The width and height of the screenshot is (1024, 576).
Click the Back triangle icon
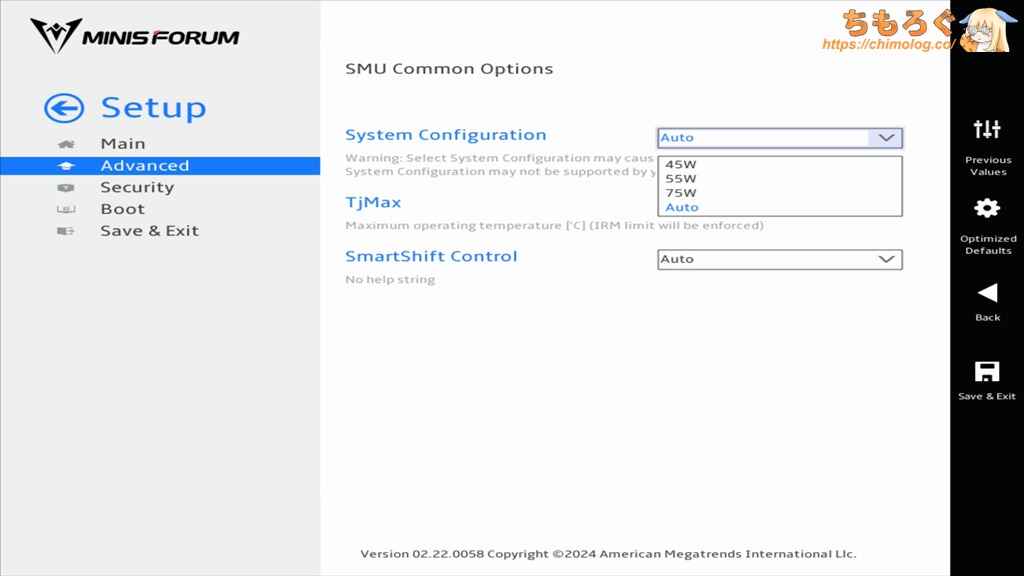(x=987, y=292)
